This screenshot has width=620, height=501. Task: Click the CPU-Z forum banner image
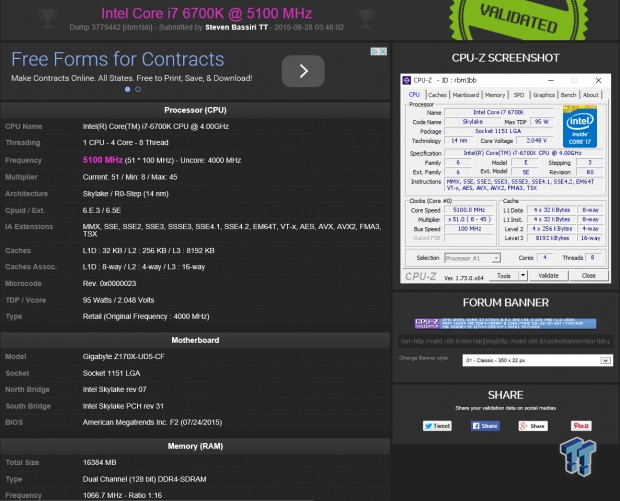tap(505, 323)
